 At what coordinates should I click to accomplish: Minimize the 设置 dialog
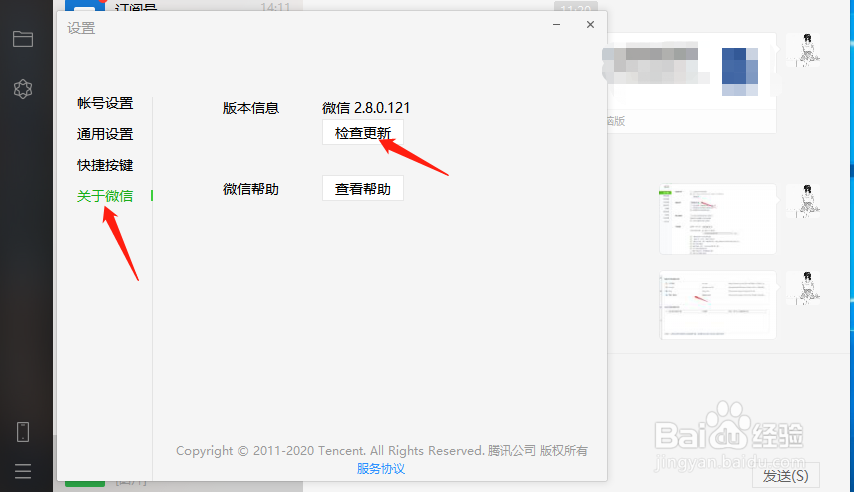[557, 25]
